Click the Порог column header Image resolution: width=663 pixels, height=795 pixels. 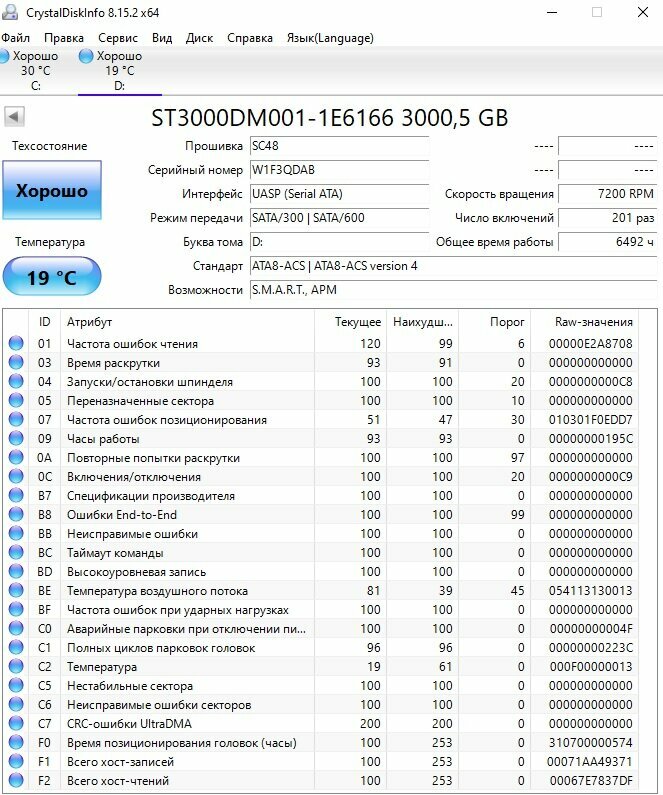[x=495, y=322]
